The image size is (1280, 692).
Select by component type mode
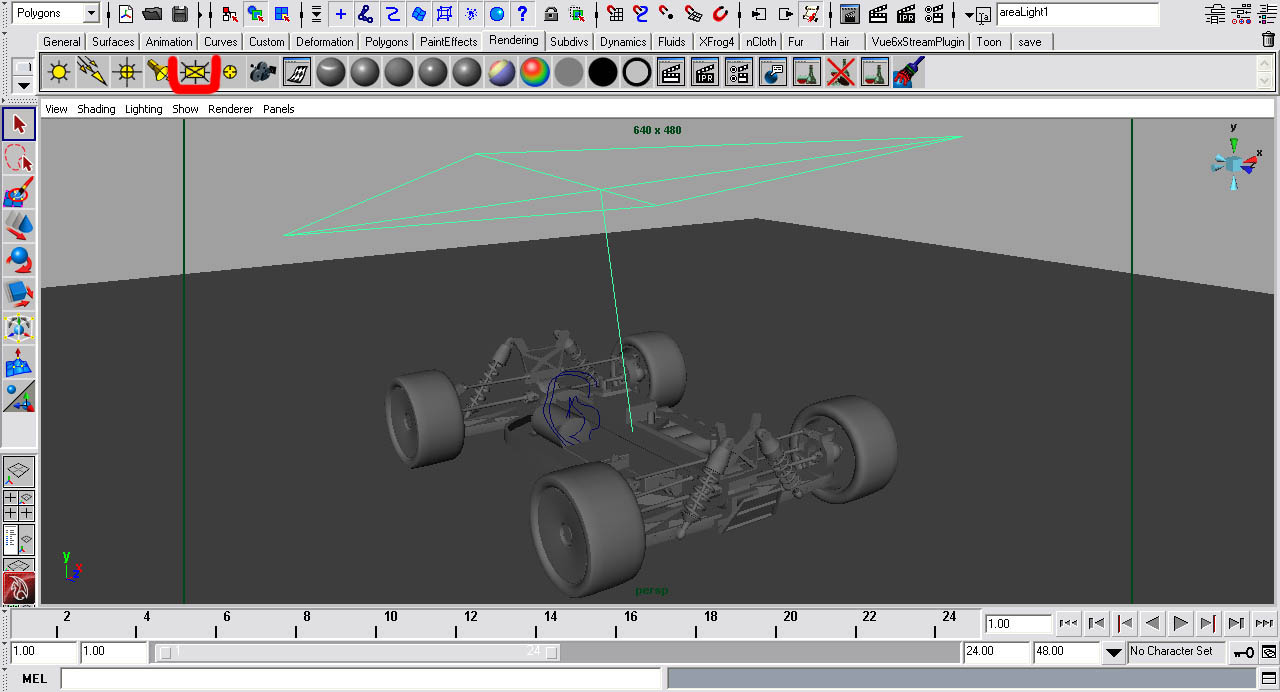click(284, 14)
